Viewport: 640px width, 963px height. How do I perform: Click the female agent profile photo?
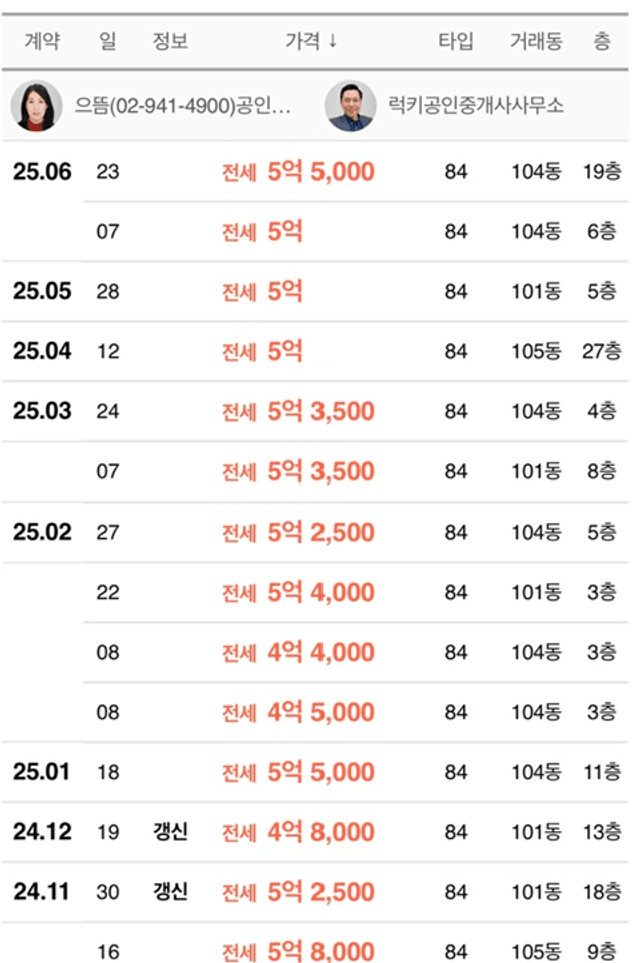pyautogui.click(x=36, y=106)
